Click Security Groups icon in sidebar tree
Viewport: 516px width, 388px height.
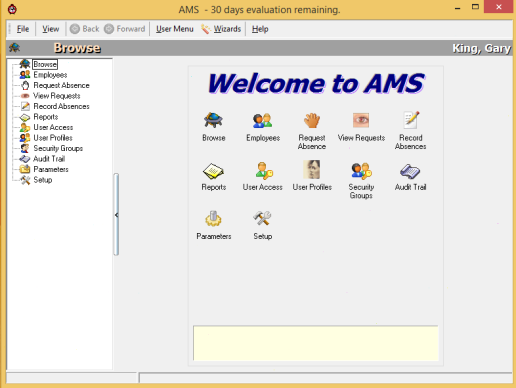[x=25, y=148]
